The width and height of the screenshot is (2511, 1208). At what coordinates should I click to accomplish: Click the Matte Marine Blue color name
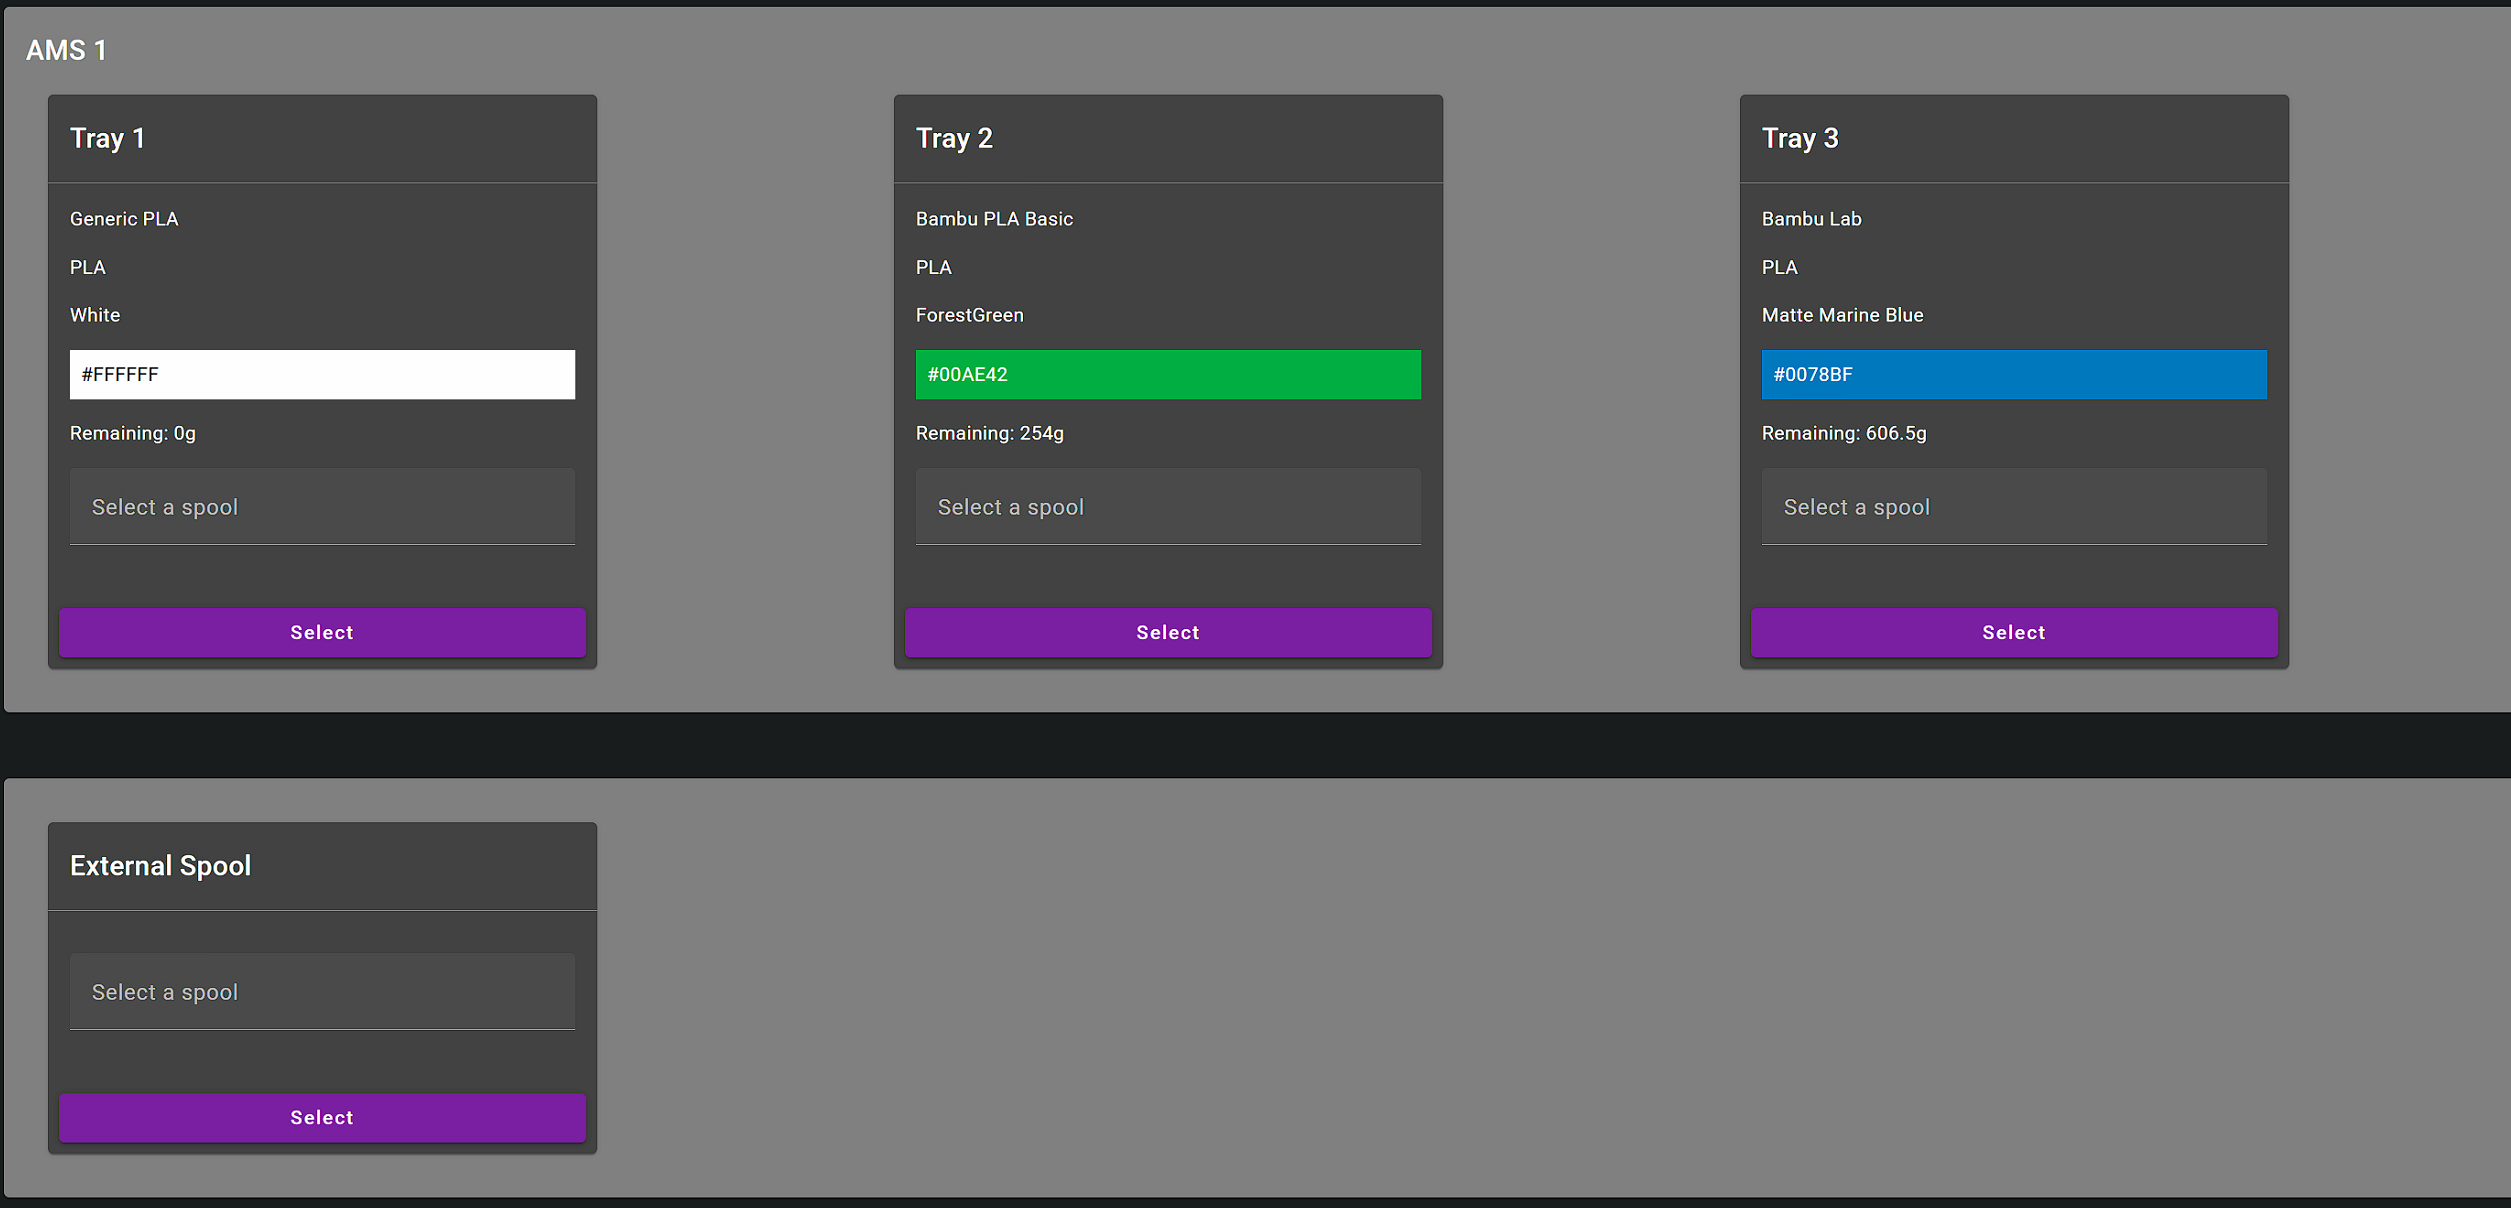1842,315
